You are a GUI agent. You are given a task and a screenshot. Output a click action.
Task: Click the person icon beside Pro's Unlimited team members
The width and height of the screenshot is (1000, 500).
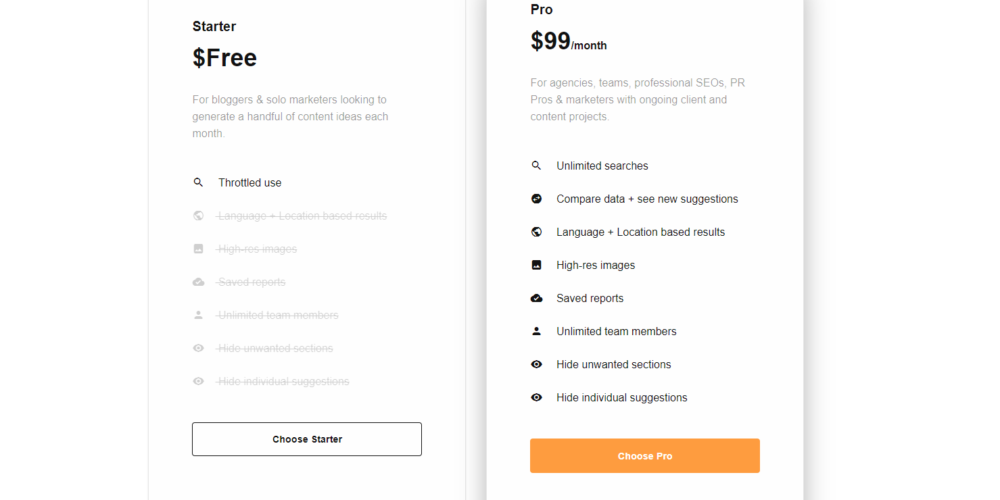tap(536, 331)
